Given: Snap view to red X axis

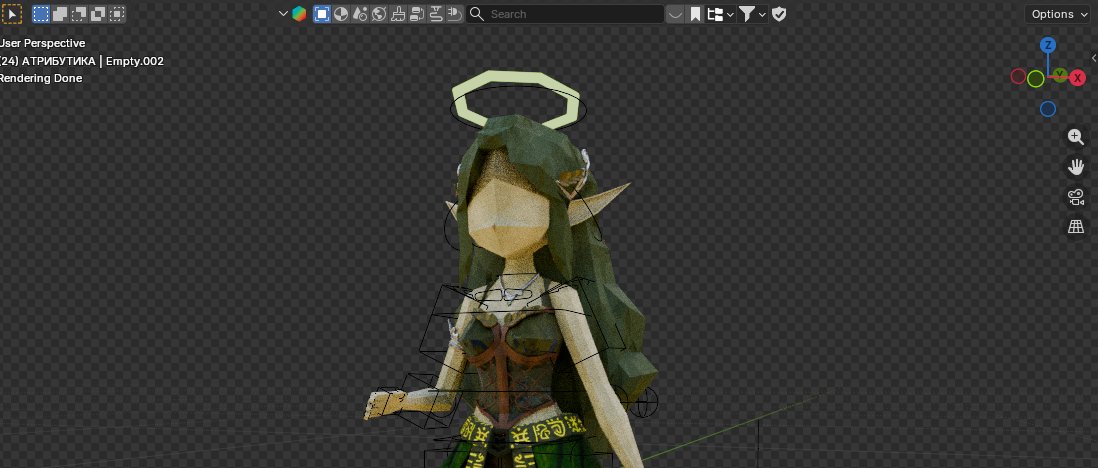Looking at the screenshot, I should (x=1078, y=78).
